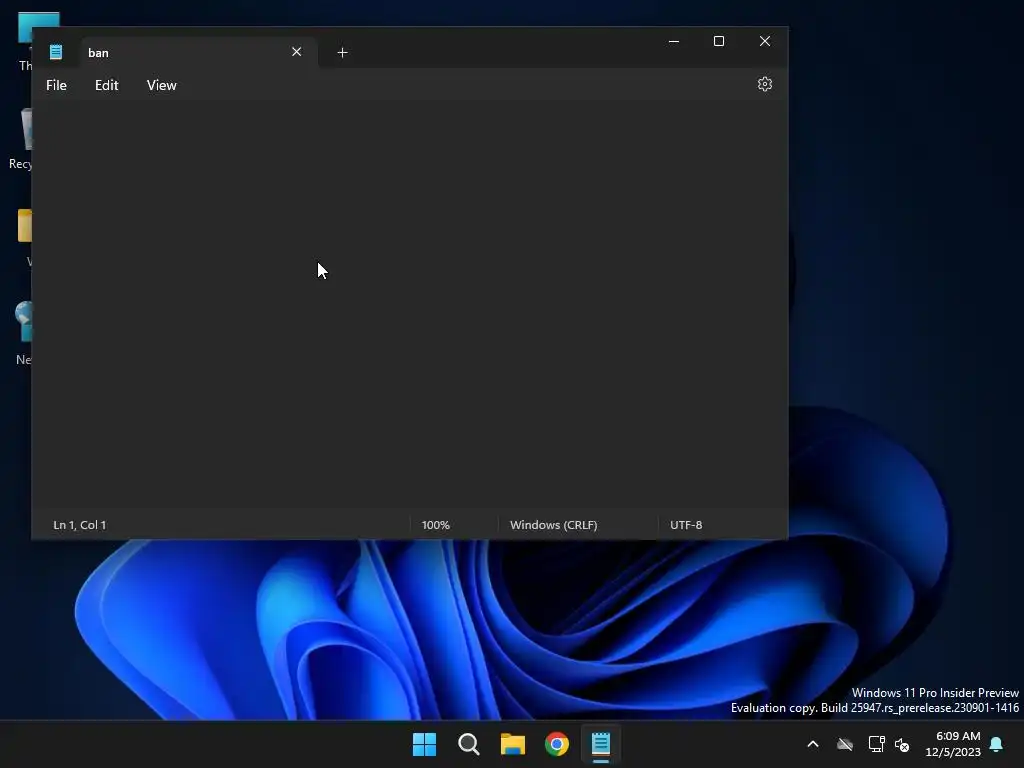Click Notepad icon in the taskbar
Screen dimensions: 1024x768
[601, 744]
